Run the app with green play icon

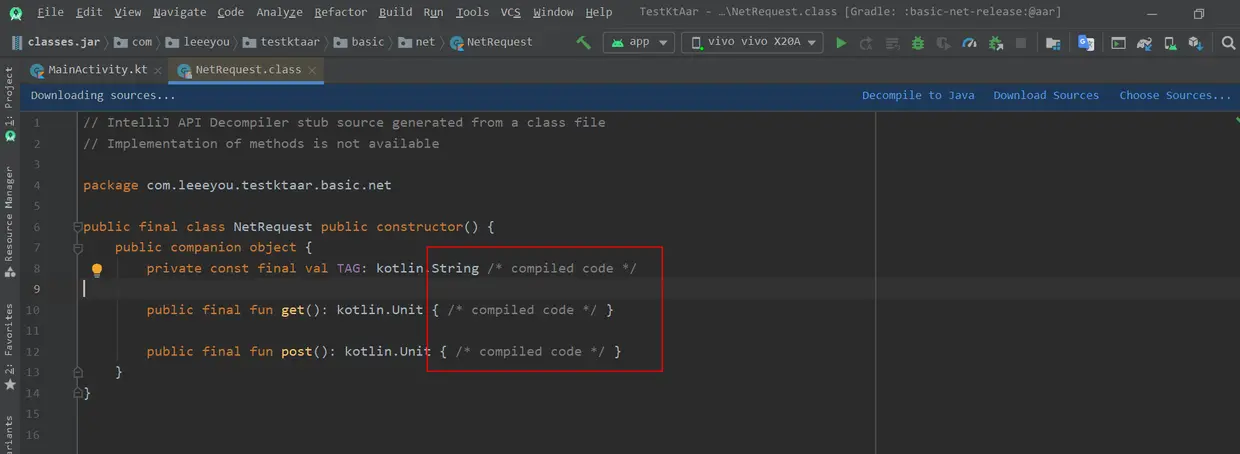pos(841,43)
